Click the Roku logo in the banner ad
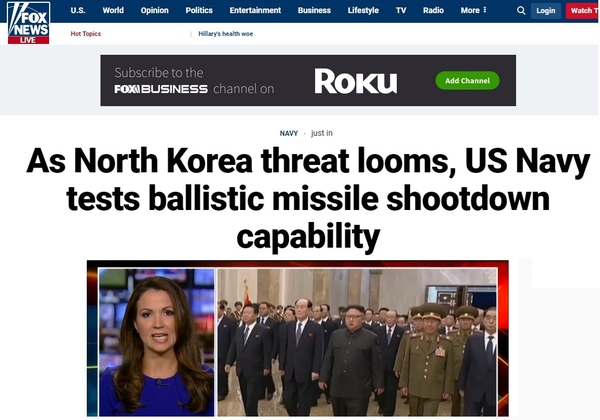Viewport: 600px width, 420px height. click(356, 81)
